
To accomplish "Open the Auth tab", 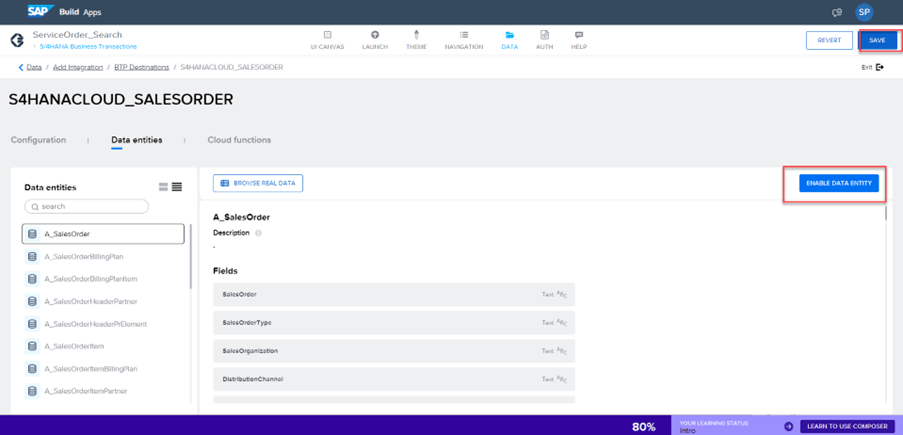I will coord(544,40).
